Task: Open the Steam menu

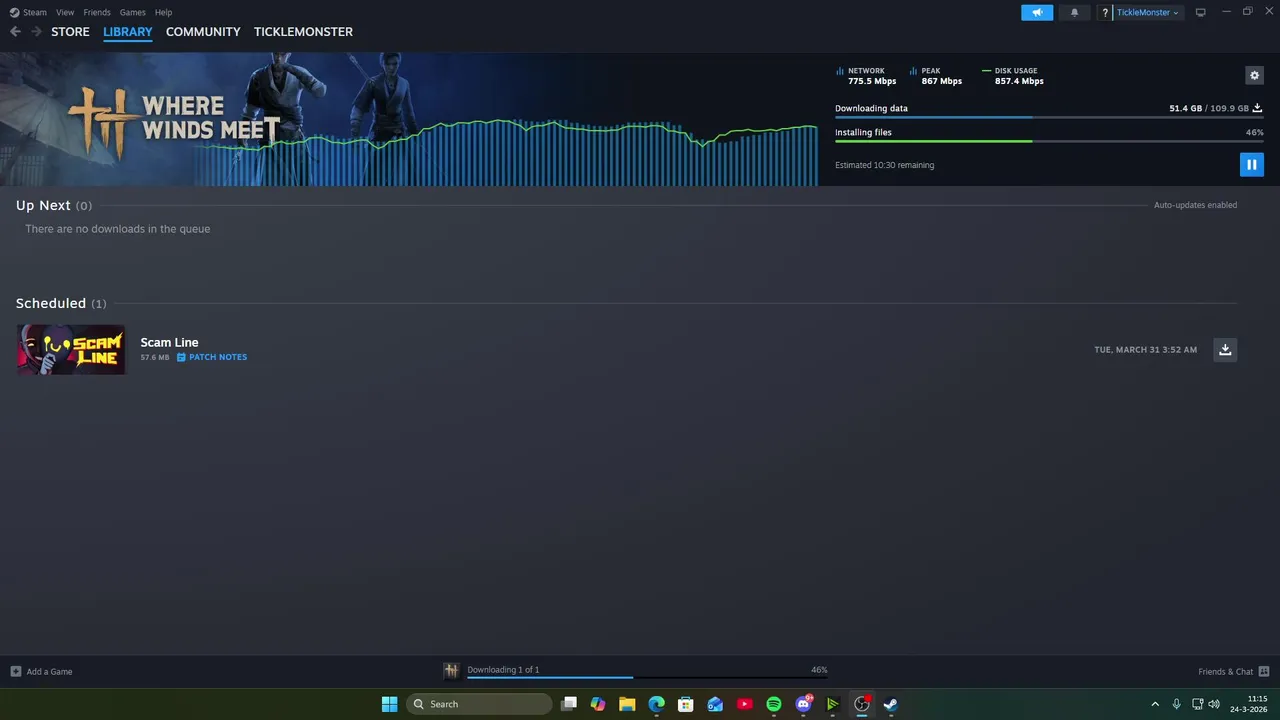Action: tap(35, 12)
